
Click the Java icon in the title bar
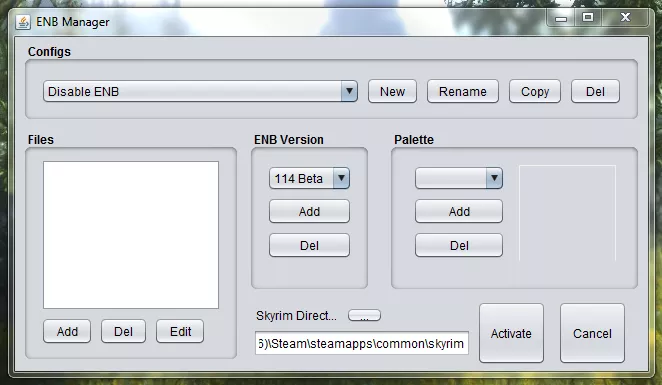23,22
